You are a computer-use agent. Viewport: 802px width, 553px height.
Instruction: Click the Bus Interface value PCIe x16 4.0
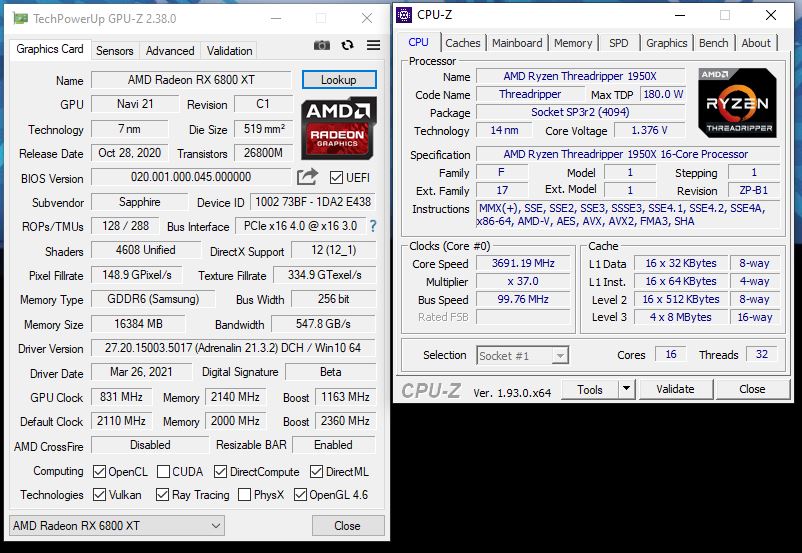[300, 226]
